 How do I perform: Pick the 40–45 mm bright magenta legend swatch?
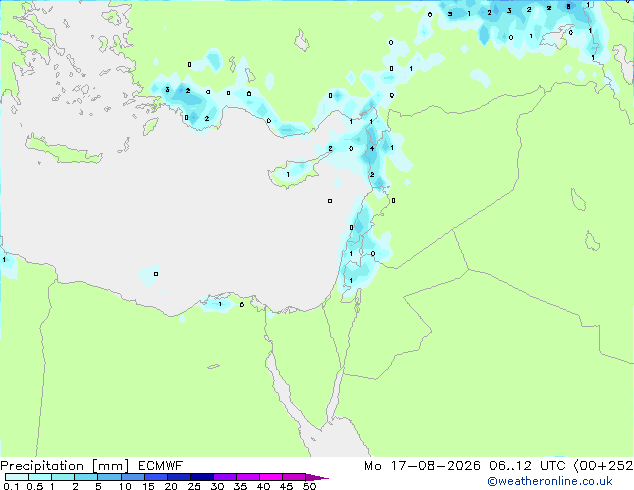pos(271,477)
